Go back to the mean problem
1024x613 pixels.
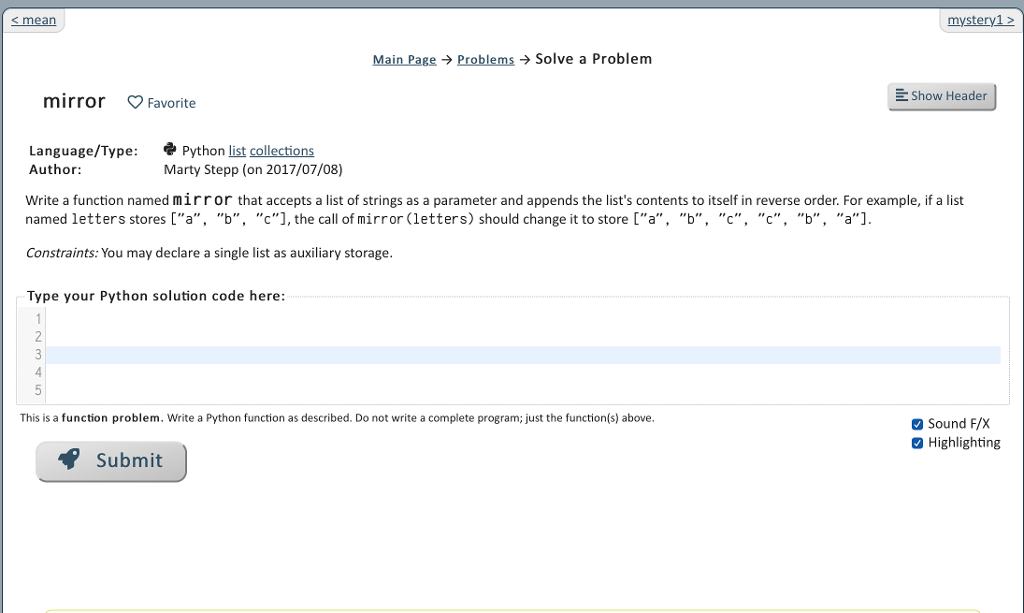pyautogui.click(x=33, y=18)
